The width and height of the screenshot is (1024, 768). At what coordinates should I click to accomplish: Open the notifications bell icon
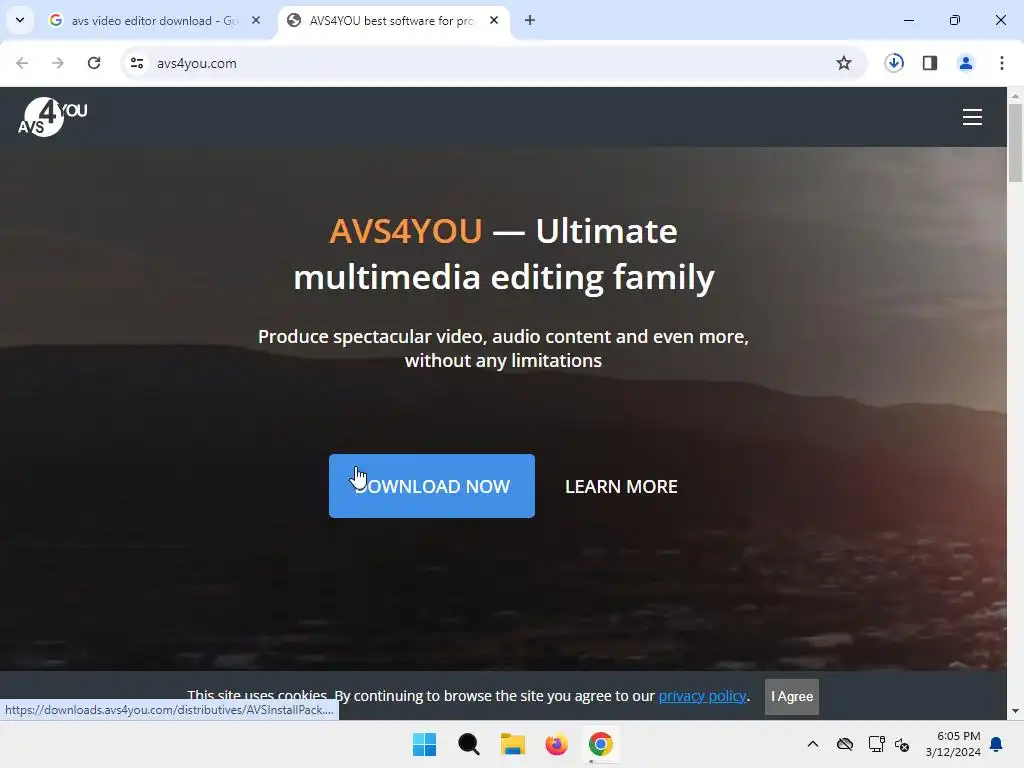(997, 744)
